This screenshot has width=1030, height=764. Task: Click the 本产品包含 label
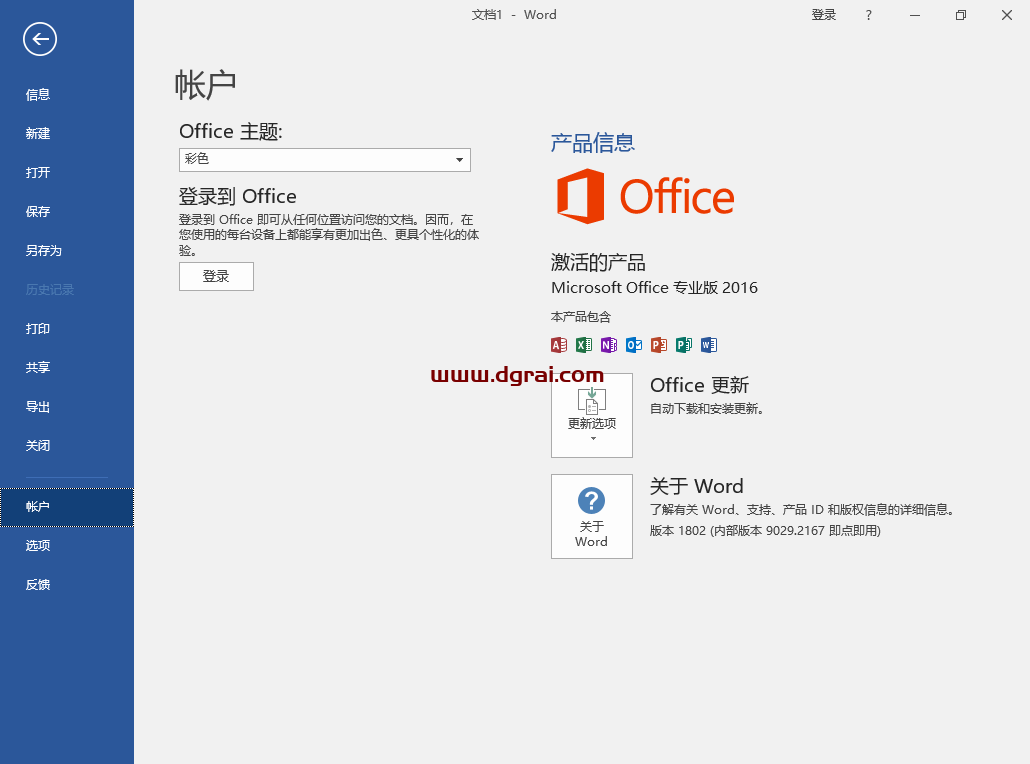[x=581, y=317]
